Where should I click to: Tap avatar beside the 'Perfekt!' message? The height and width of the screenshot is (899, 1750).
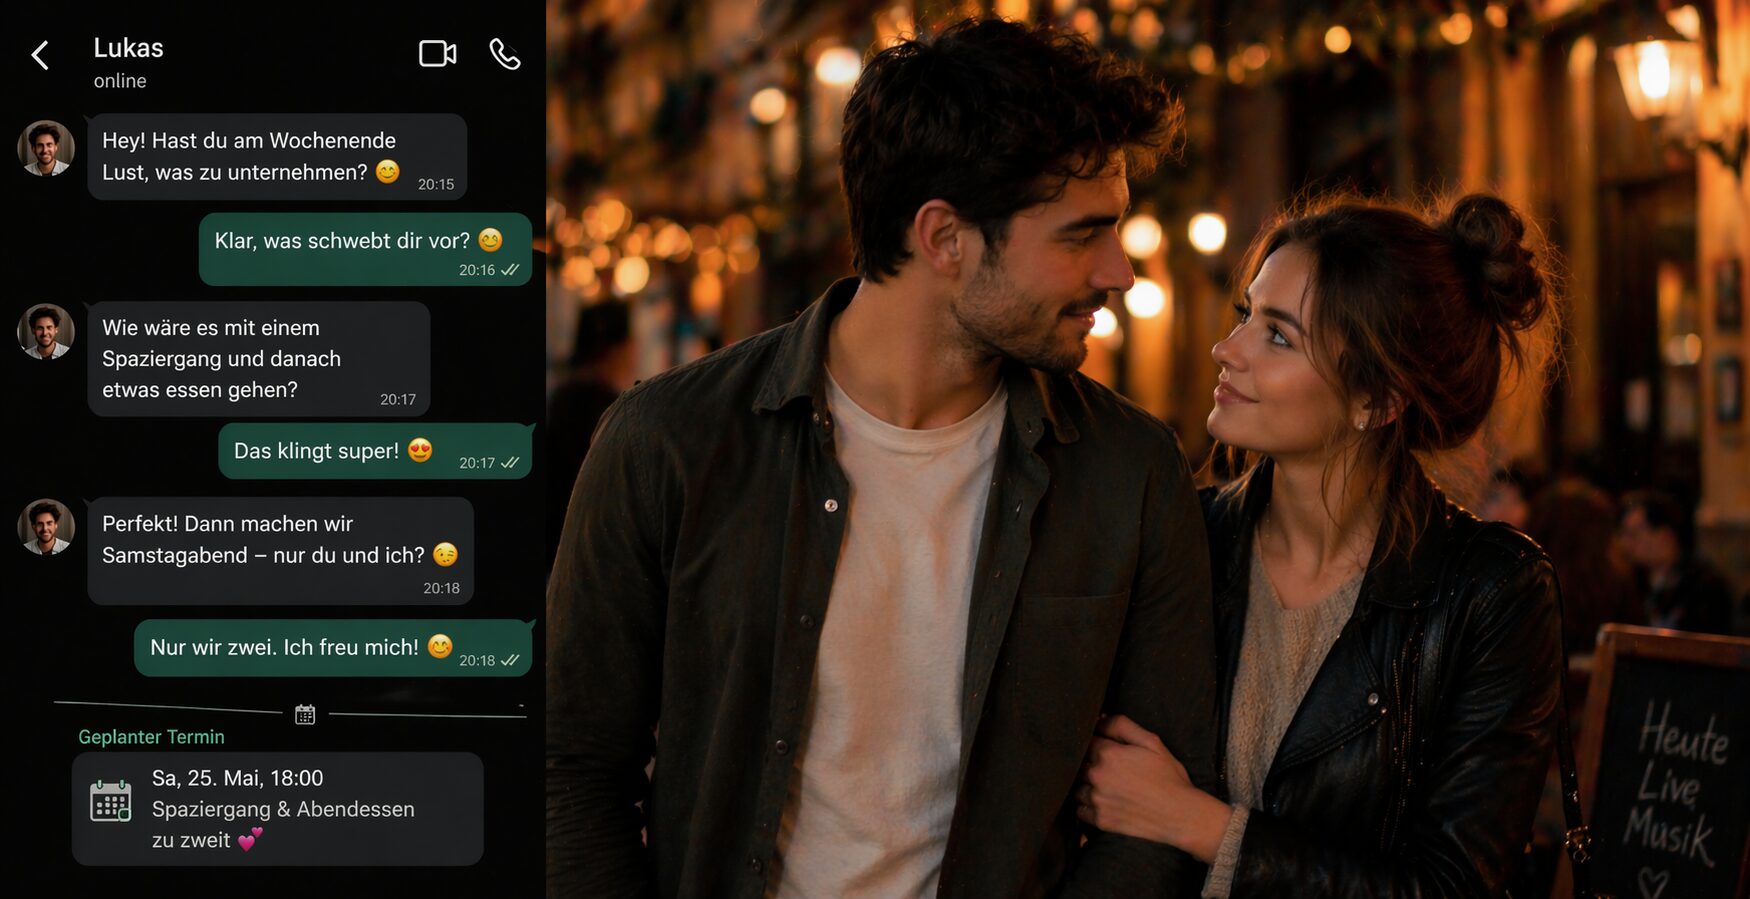click(x=46, y=526)
